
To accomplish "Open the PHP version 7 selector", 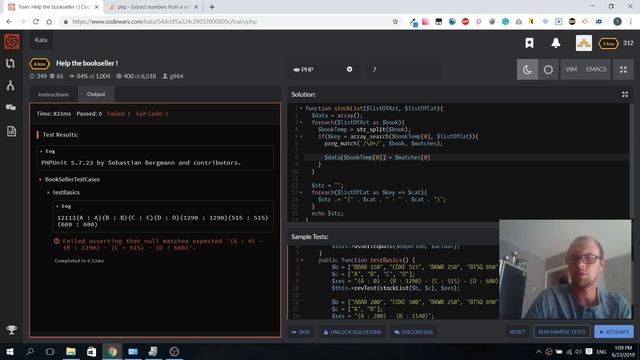I will click(403, 69).
